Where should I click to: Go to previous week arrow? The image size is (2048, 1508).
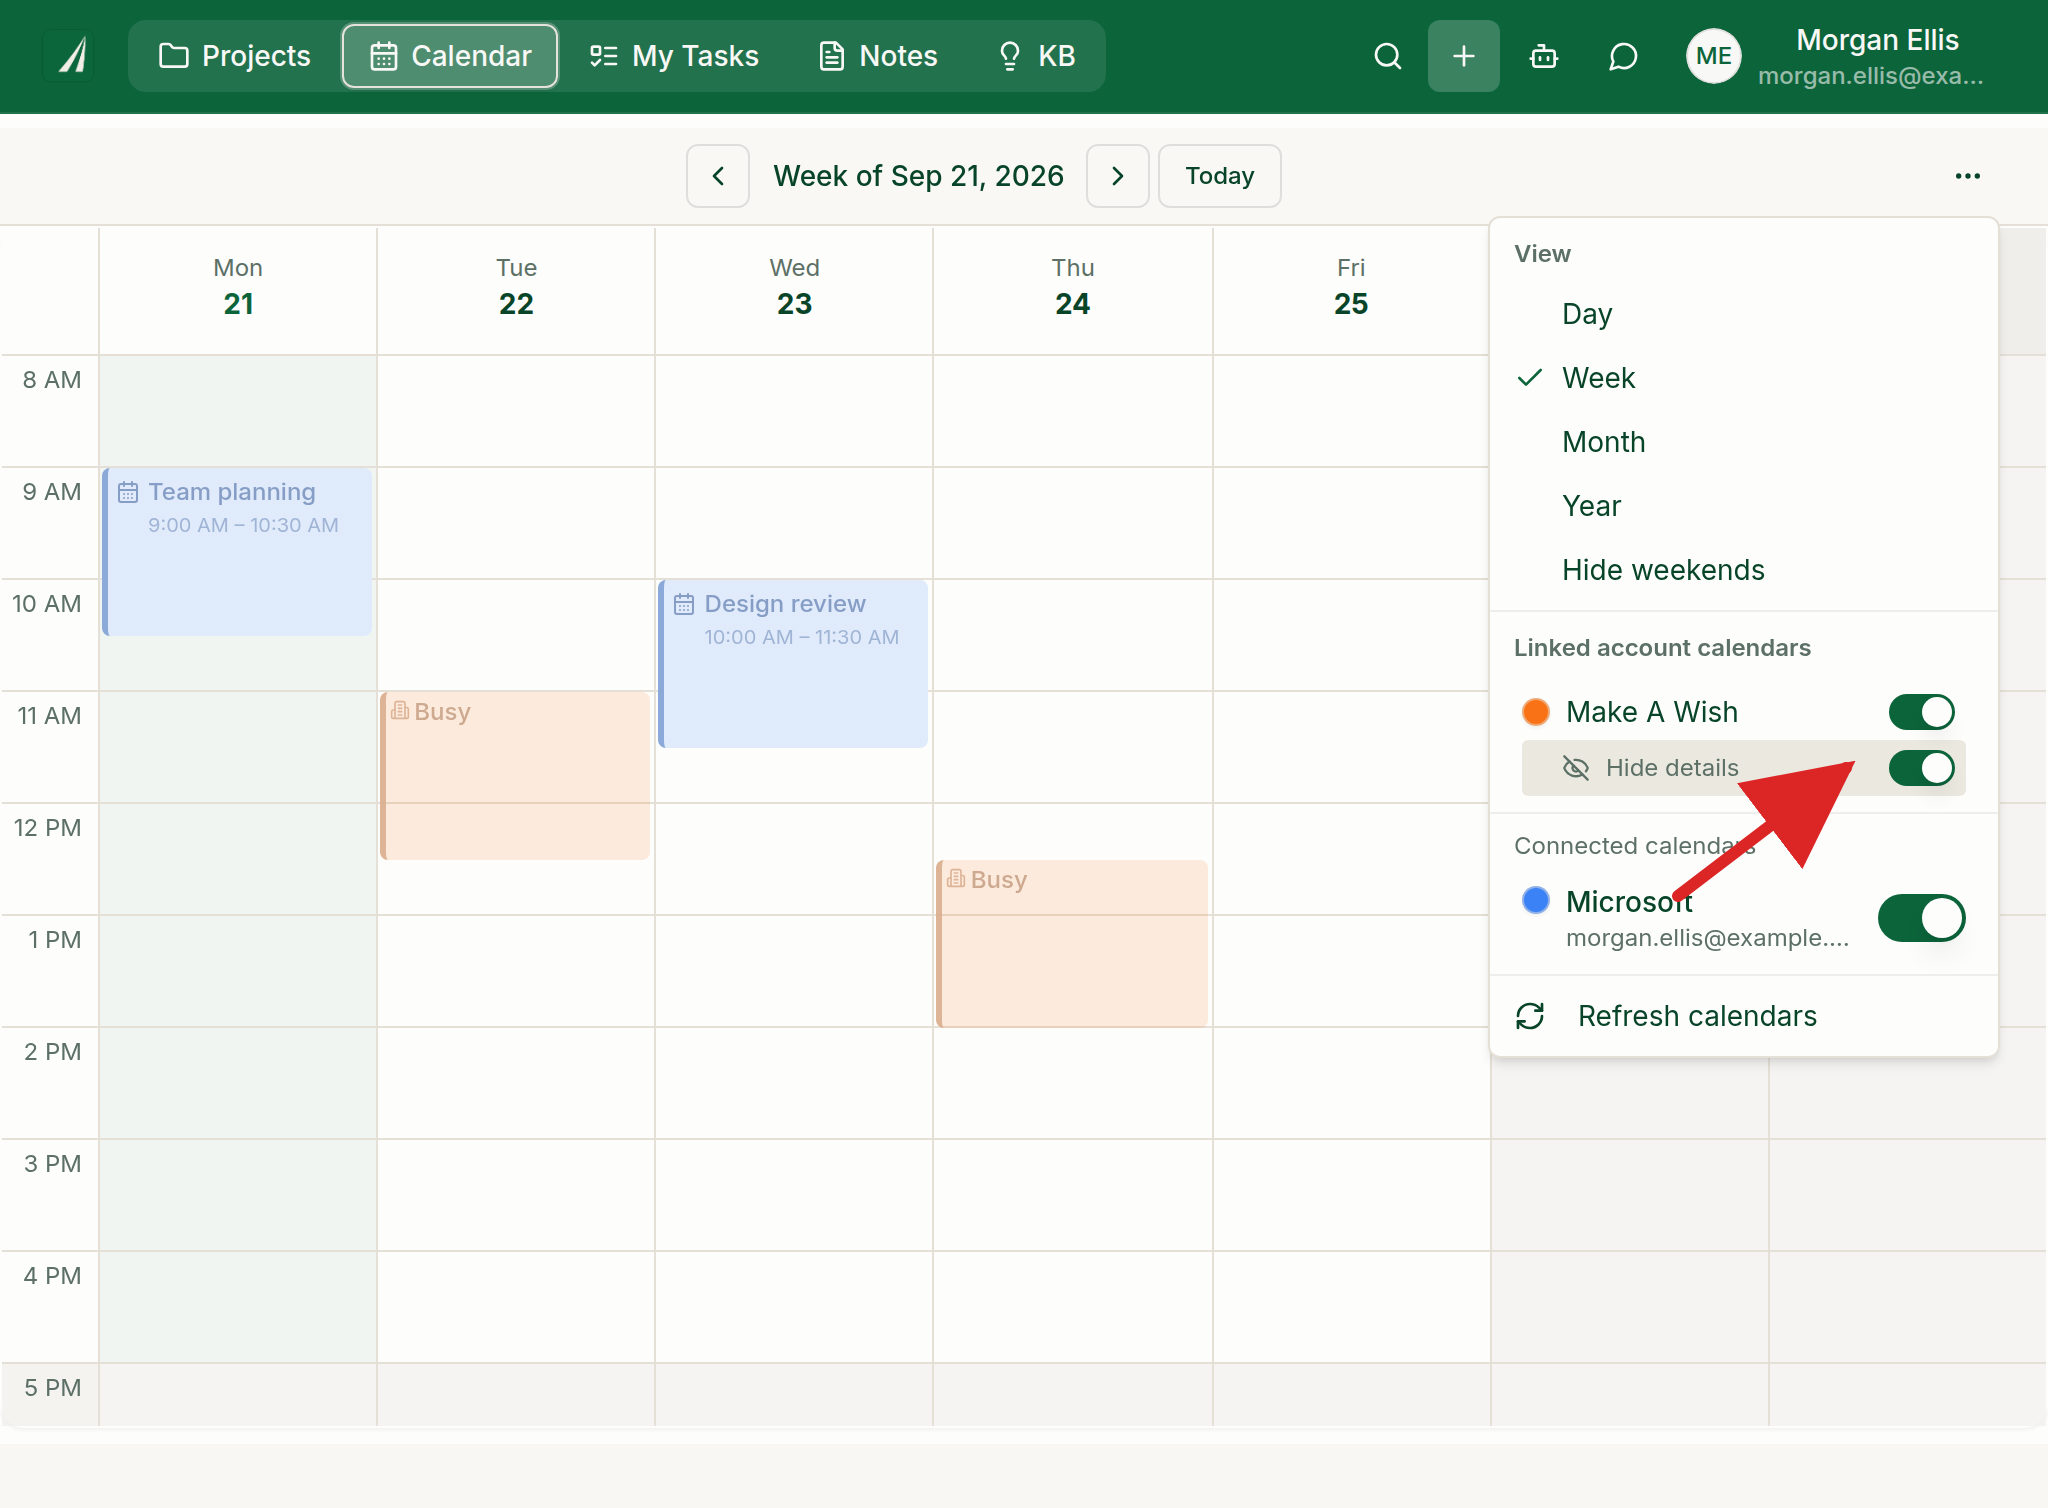pos(718,176)
